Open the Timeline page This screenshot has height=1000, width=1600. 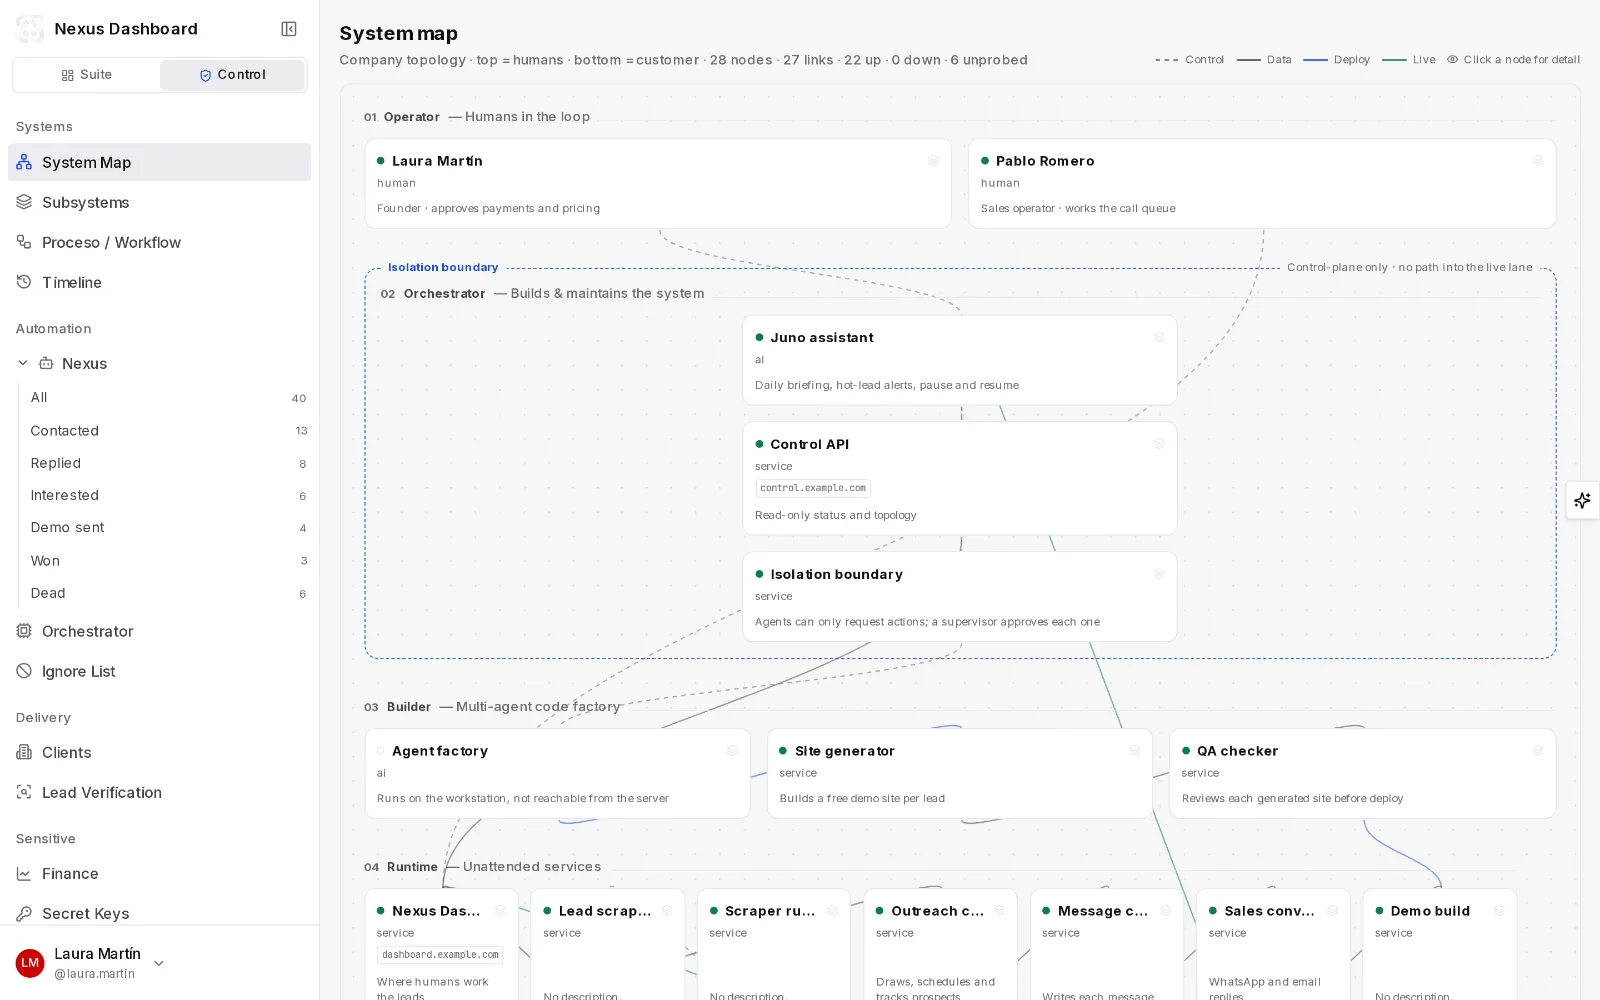coord(159,282)
